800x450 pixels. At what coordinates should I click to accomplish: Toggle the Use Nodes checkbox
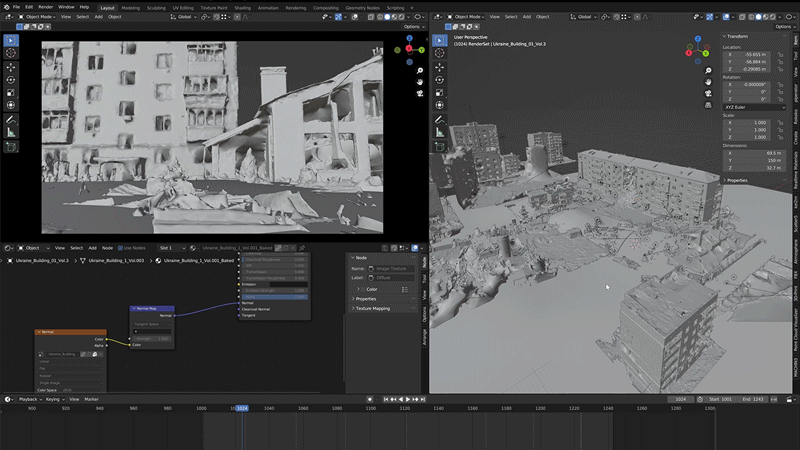[120, 248]
